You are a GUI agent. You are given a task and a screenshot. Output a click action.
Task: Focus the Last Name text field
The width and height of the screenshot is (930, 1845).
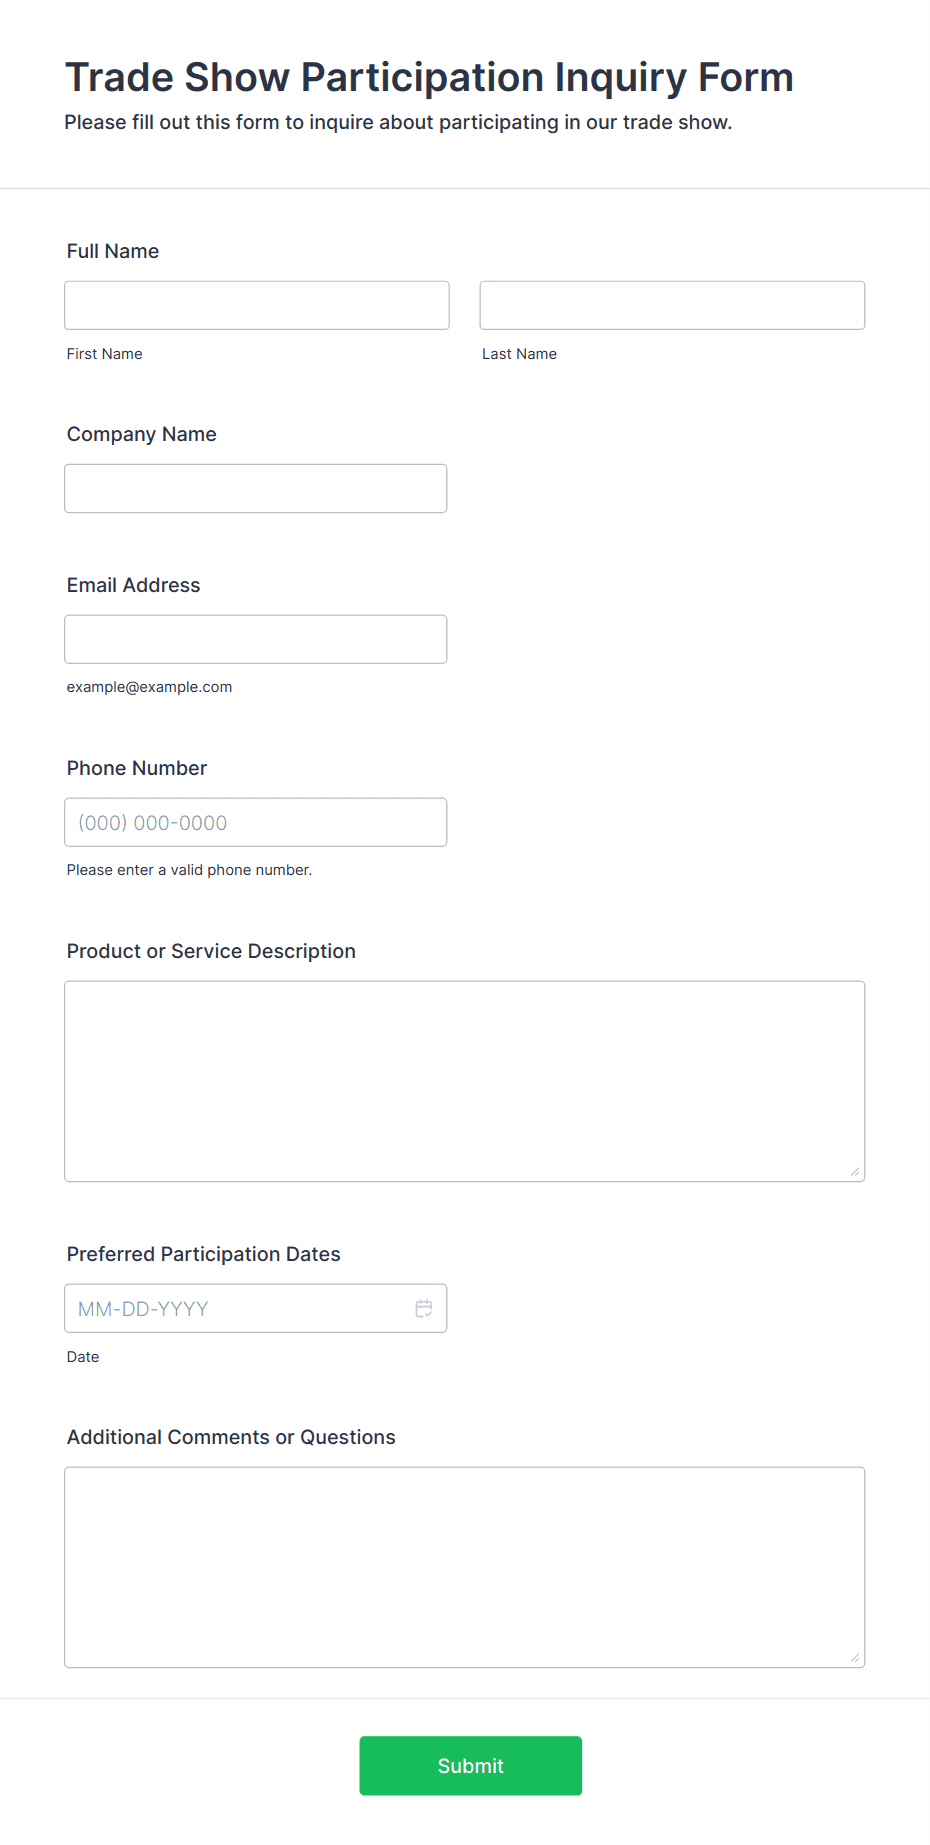point(672,305)
